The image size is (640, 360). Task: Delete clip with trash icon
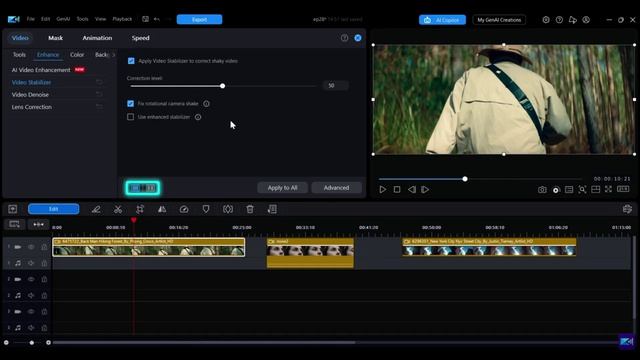click(x=250, y=209)
